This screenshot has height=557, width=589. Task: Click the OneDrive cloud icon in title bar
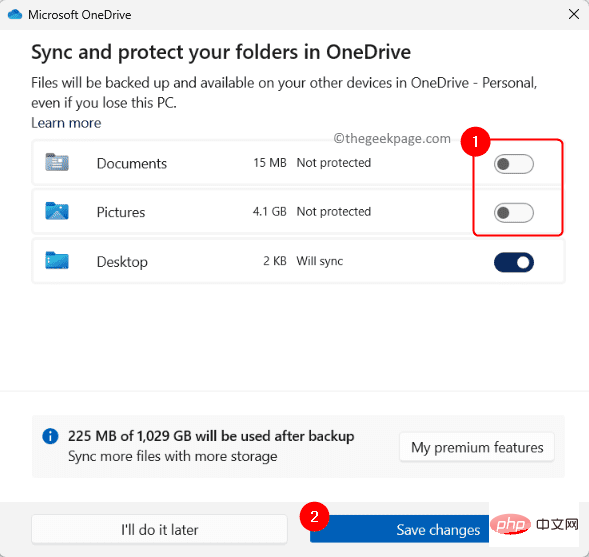coord(15,15)
